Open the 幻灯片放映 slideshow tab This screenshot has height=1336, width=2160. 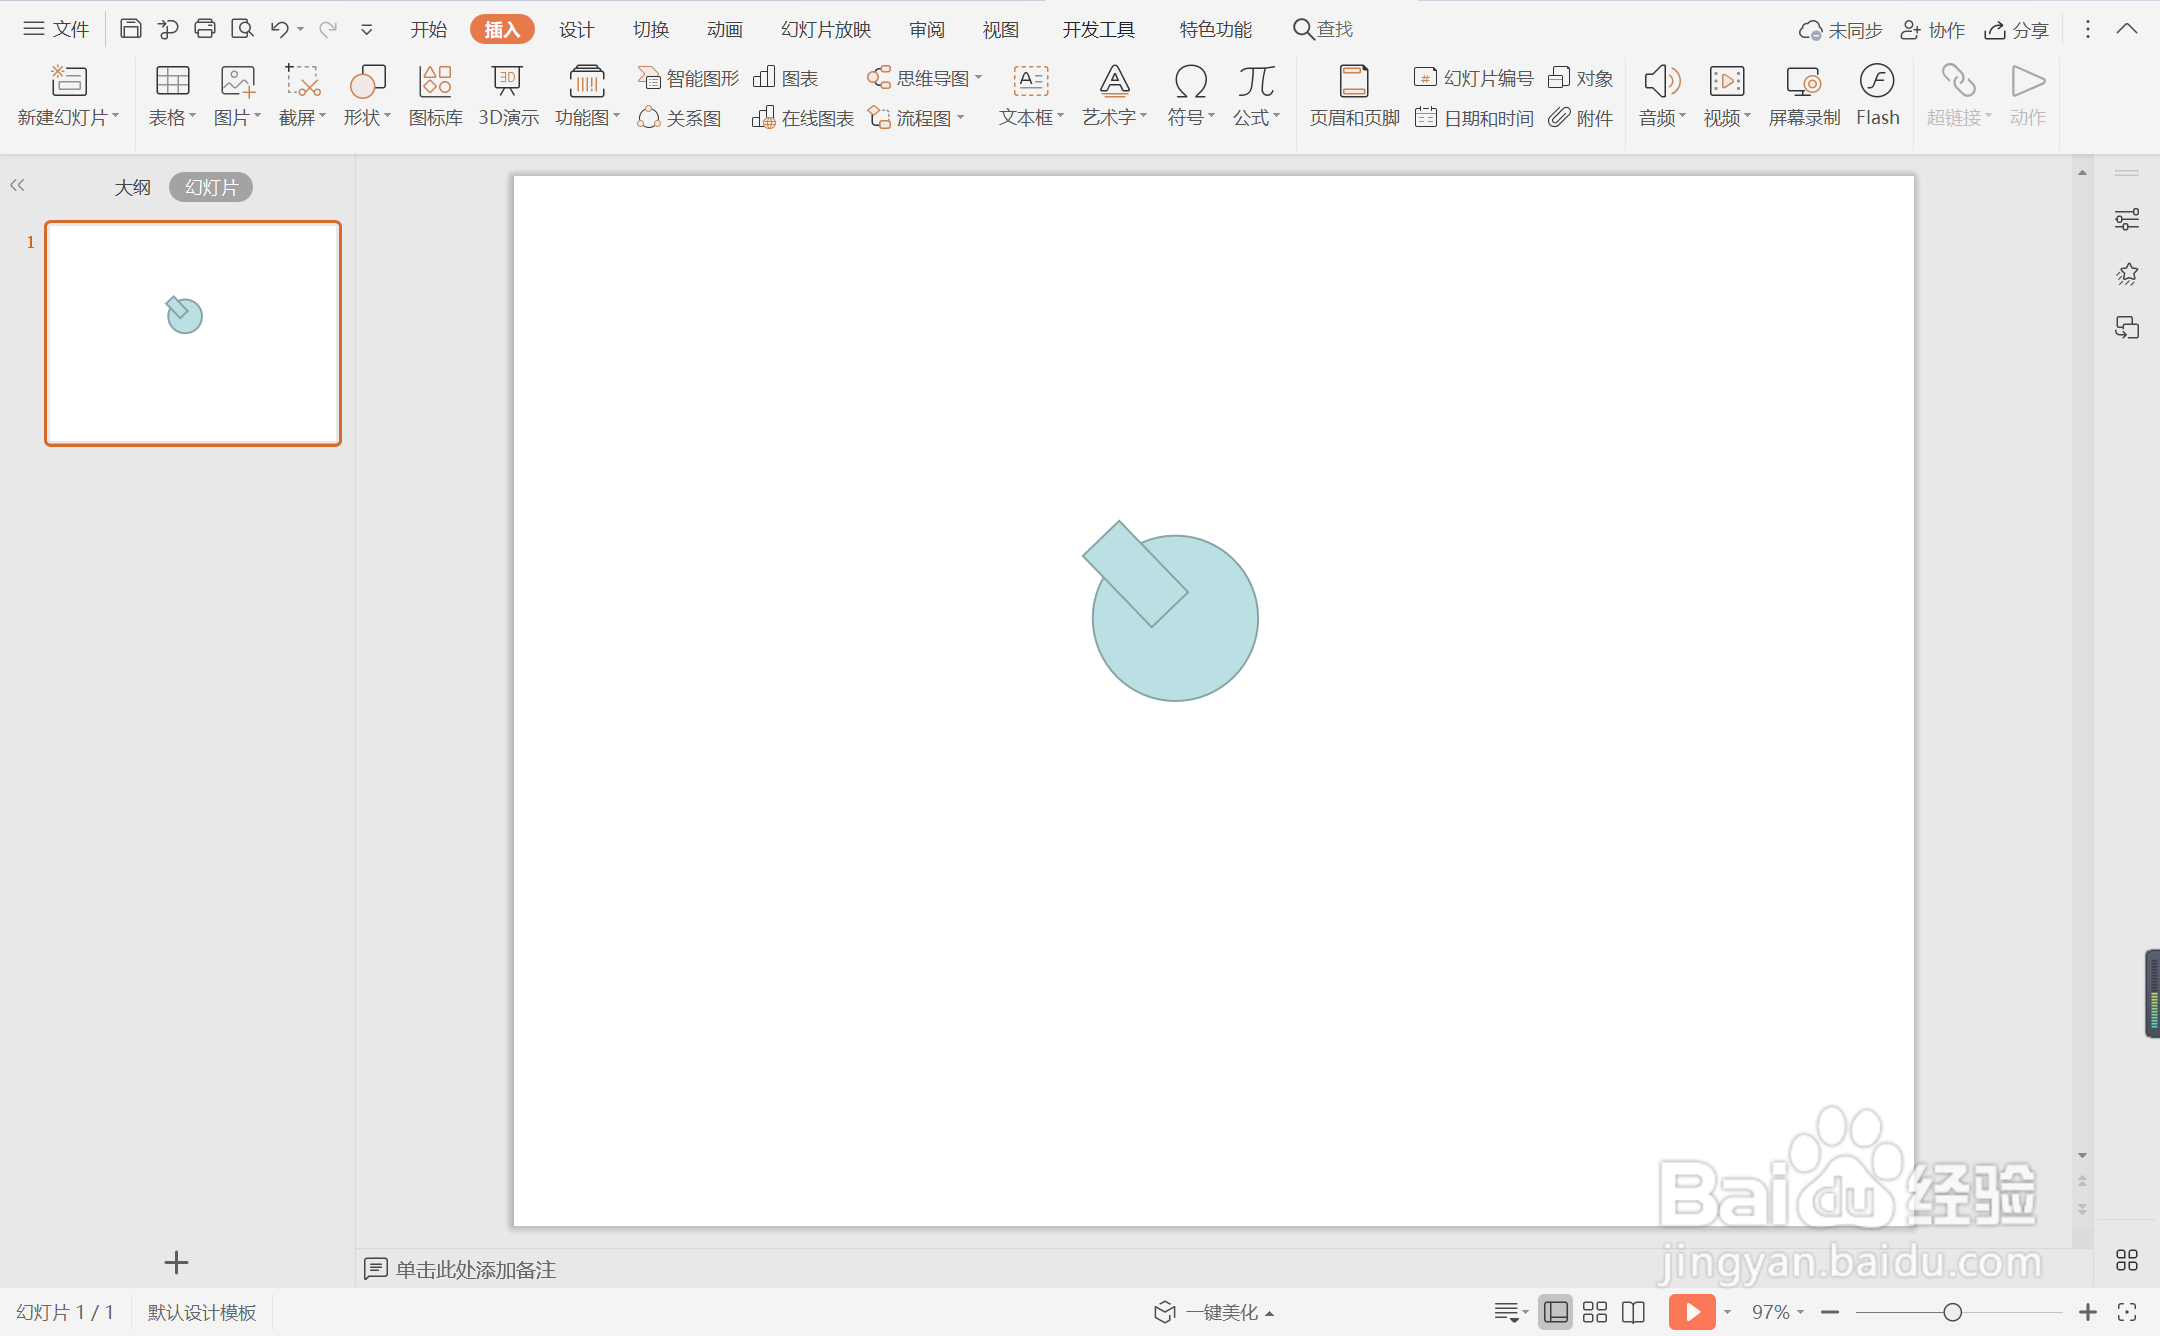[x=826, y=29]
